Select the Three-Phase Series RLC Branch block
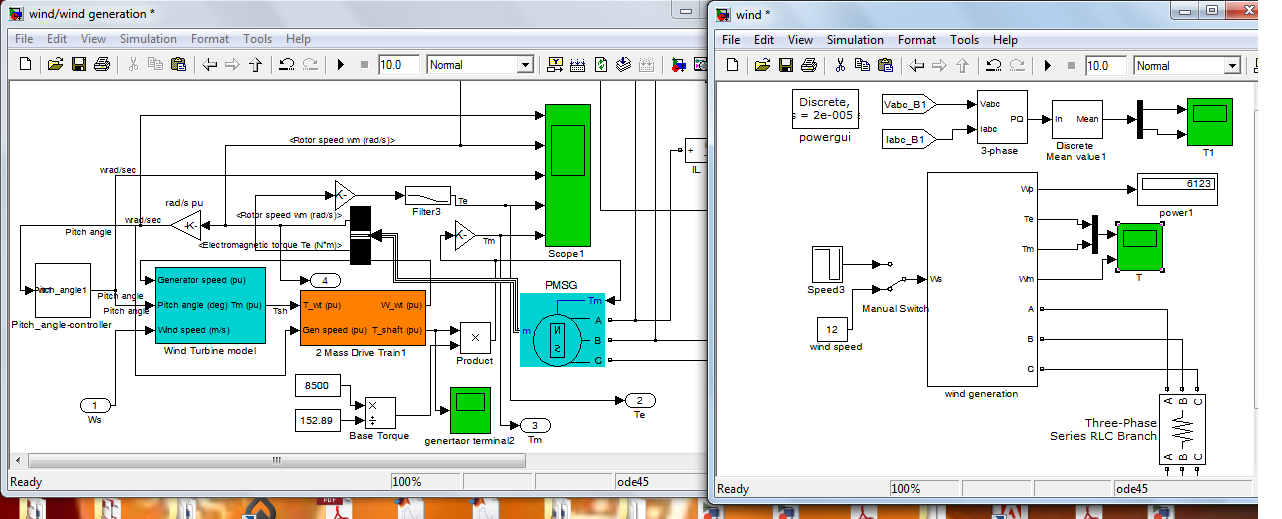This screenshot has height=519, width=1282. click(x=1184, y=429)
